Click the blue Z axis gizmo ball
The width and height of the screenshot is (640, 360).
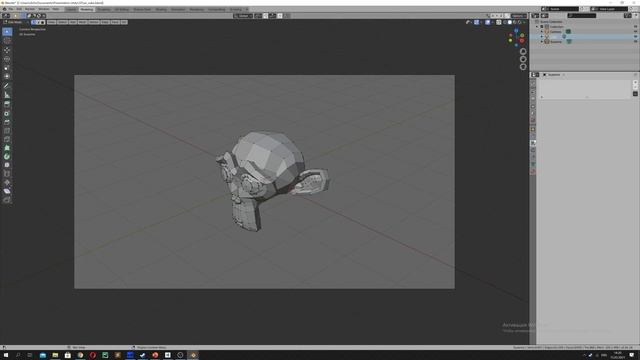(516, 30)
